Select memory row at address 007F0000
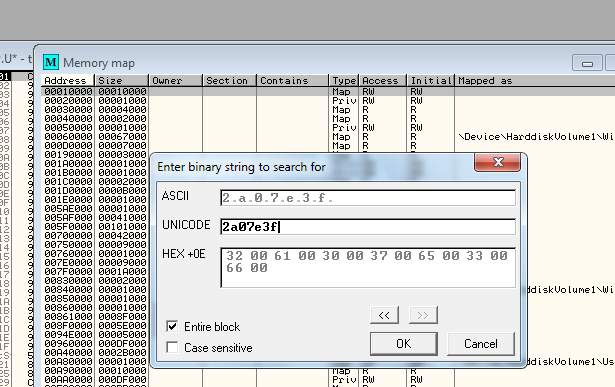The height and width of the screenshot is (387, 615). point(96,272)
